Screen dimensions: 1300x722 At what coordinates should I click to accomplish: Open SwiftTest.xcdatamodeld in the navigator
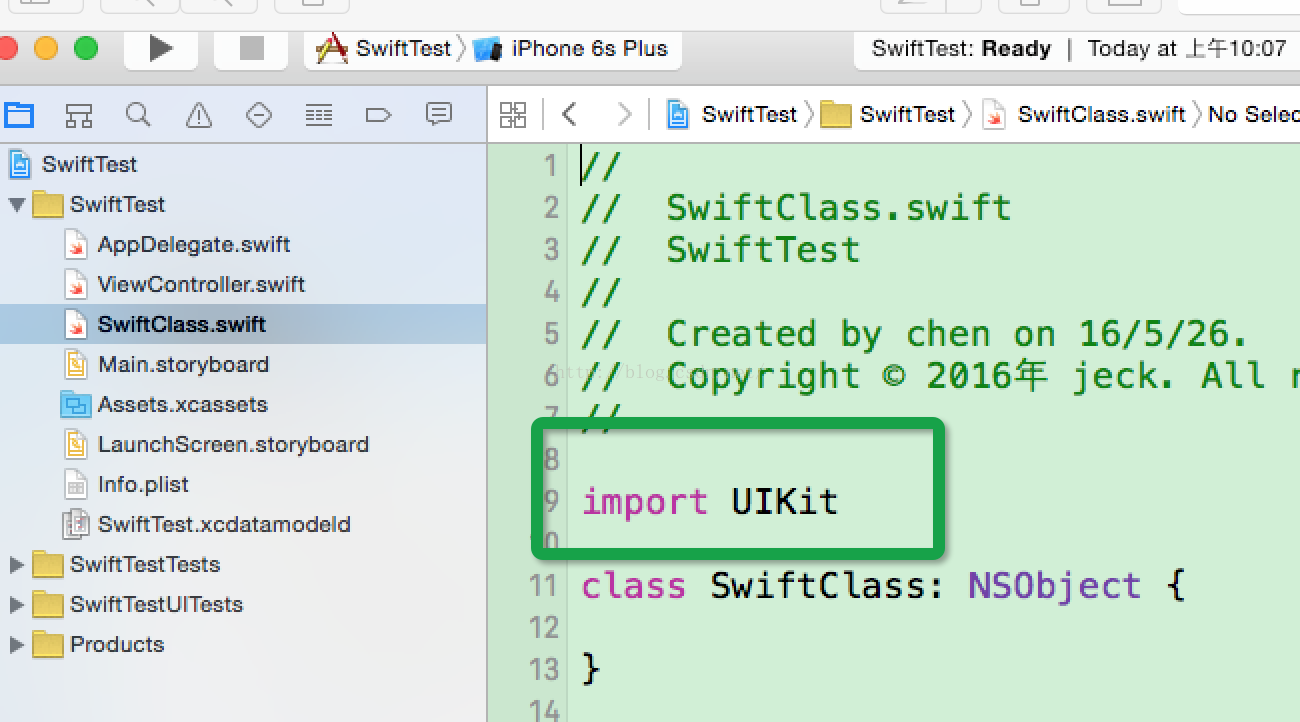[243, 524]
